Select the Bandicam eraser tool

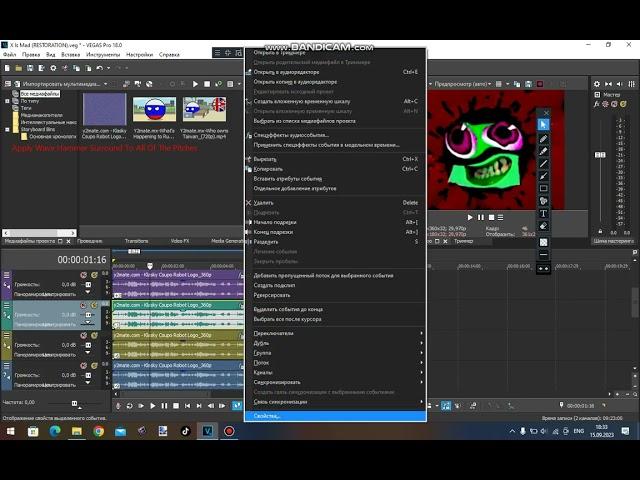(x=543, y=226)
